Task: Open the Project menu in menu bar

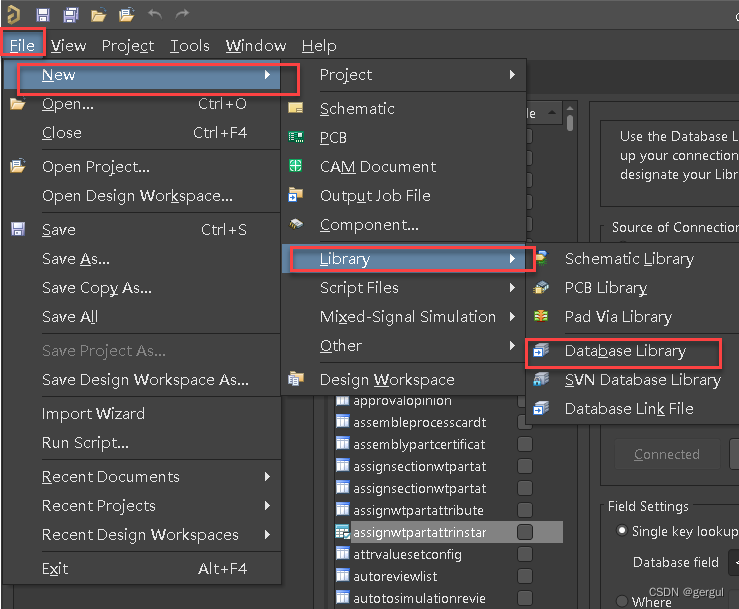Action: [128, 45]
